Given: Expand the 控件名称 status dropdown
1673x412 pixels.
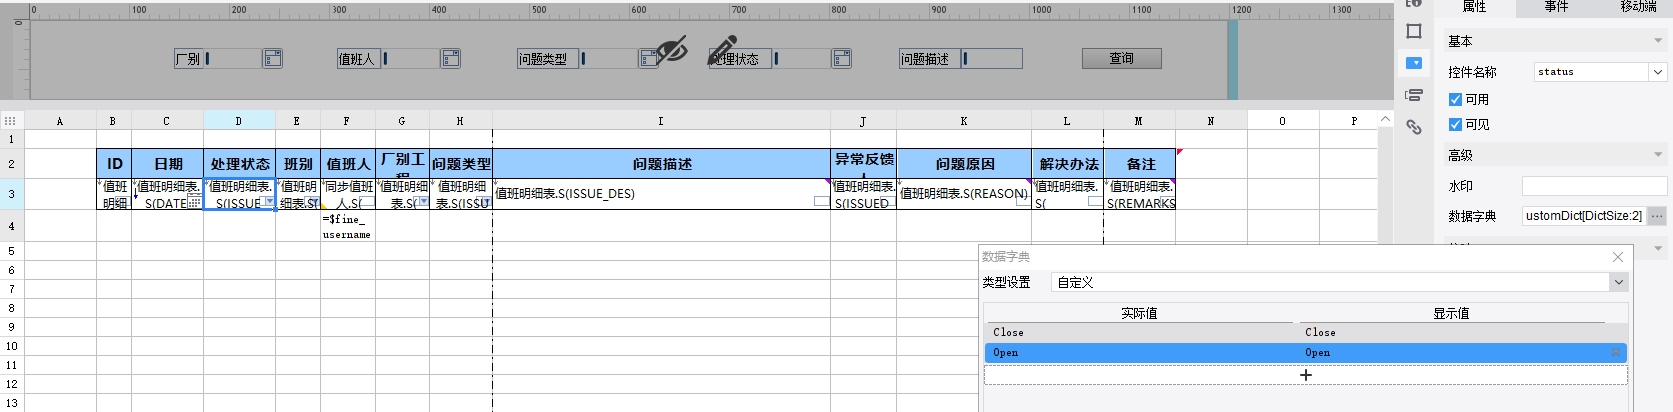Looking at the screenshot, I should point(1657,72).
